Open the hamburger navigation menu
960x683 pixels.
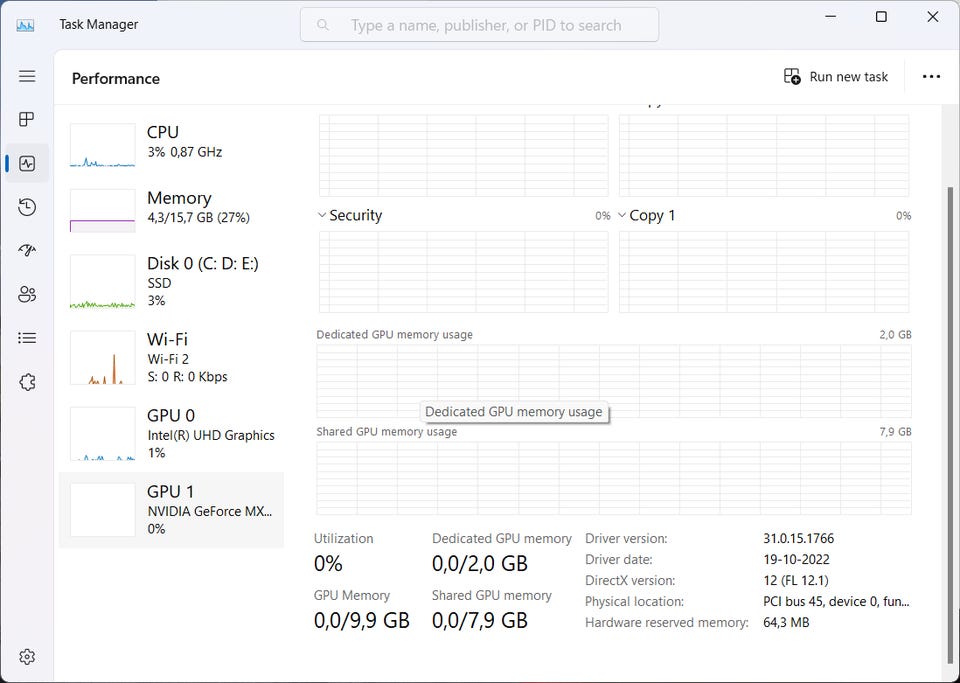27,76
